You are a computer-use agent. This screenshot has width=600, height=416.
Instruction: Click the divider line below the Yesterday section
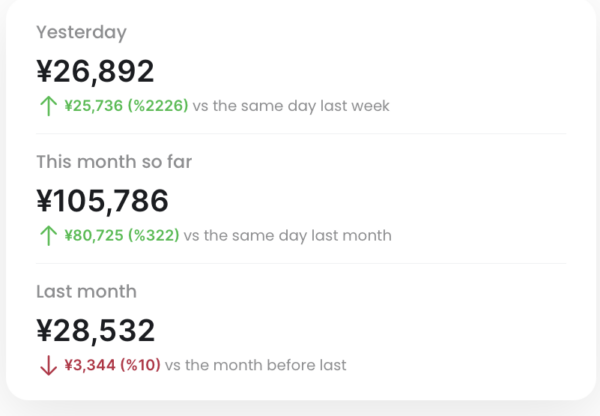click(x=300, y=134)
